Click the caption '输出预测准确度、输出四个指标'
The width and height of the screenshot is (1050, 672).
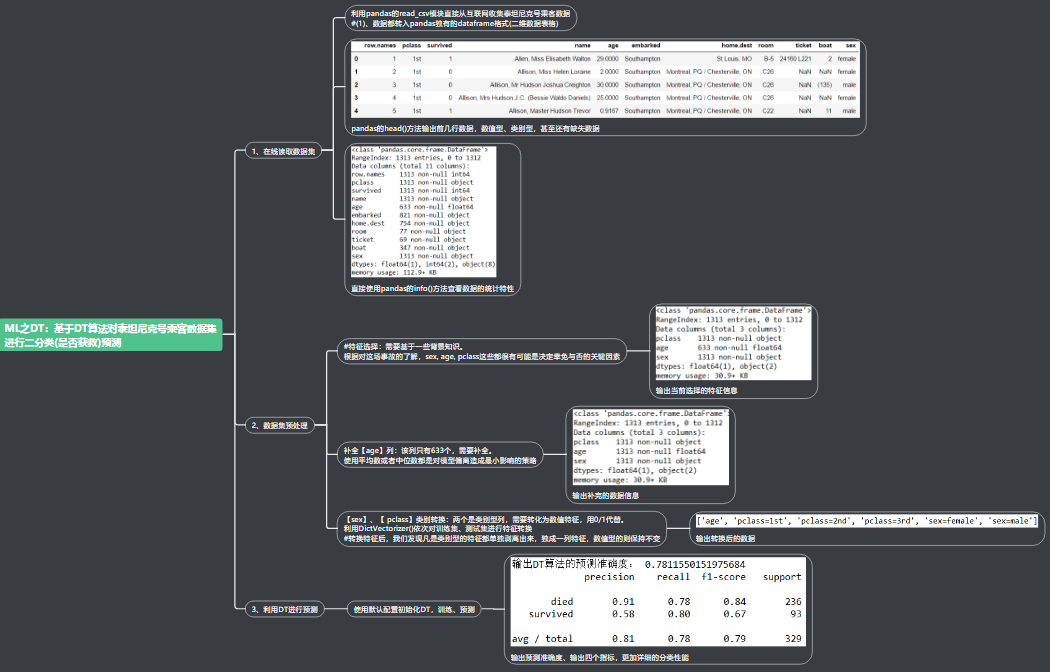[x=599, y=657]
